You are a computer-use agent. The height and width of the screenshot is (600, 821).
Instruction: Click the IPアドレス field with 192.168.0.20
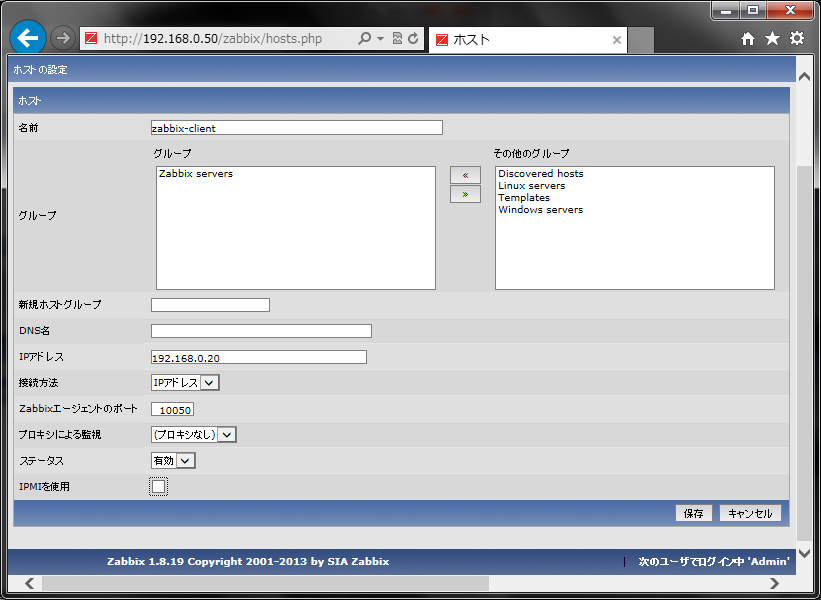click(x=259, y=358)
